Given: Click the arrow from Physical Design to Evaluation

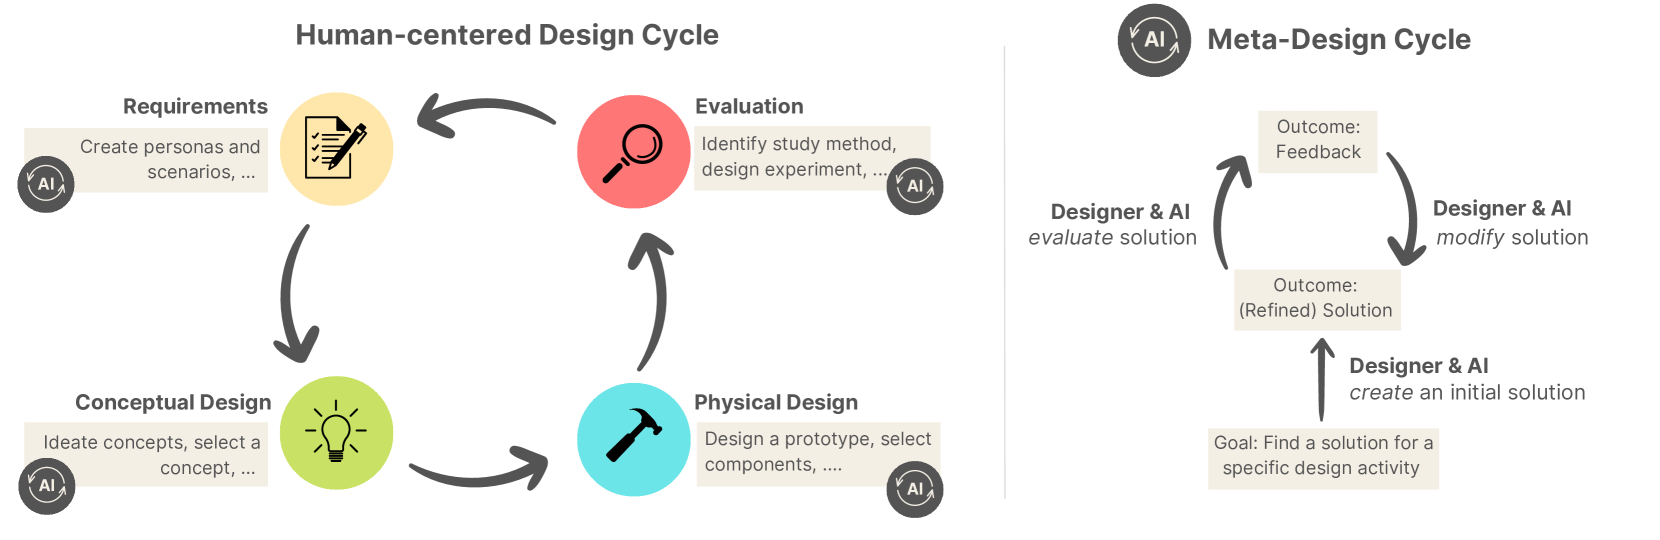Looking at the screenshot, I should coord(652,300).
